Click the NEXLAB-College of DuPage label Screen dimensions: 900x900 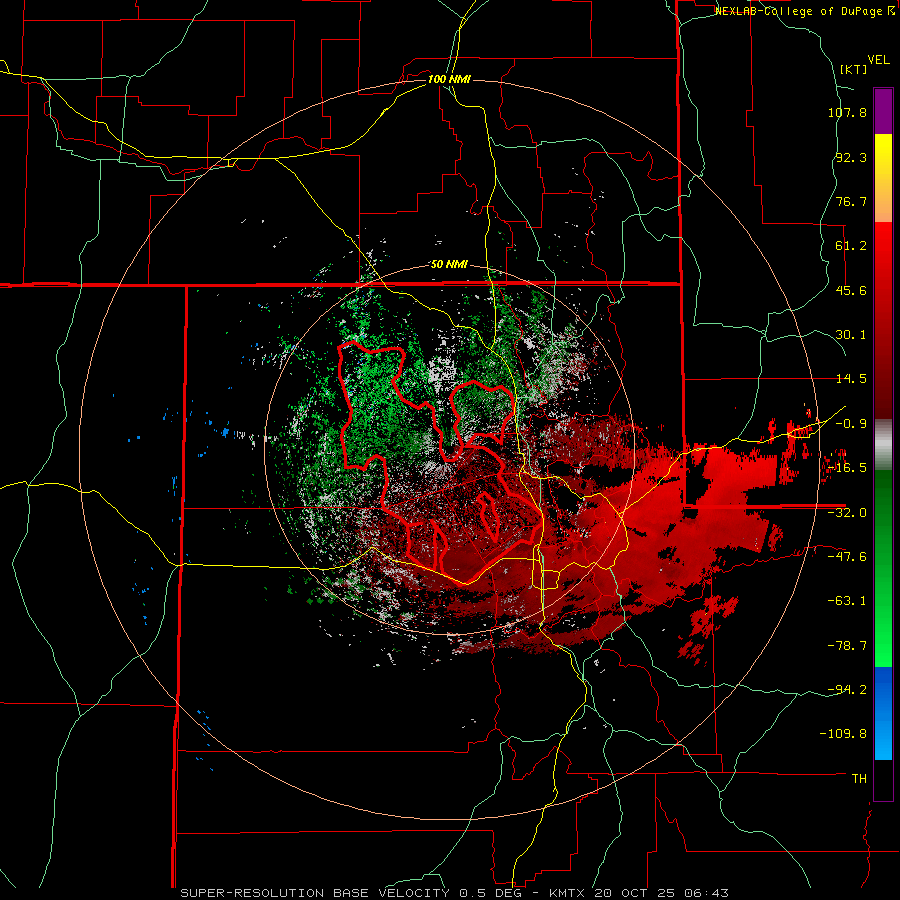[804, 11]
